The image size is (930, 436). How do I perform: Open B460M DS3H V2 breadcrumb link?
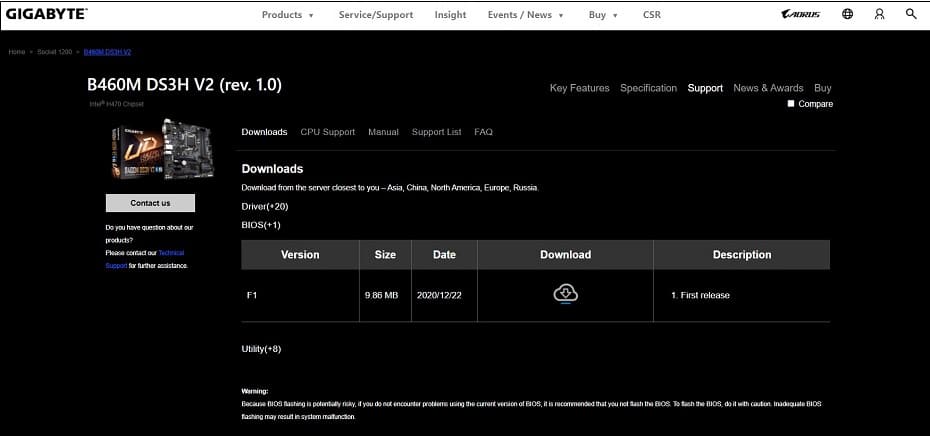pos(107,52)
